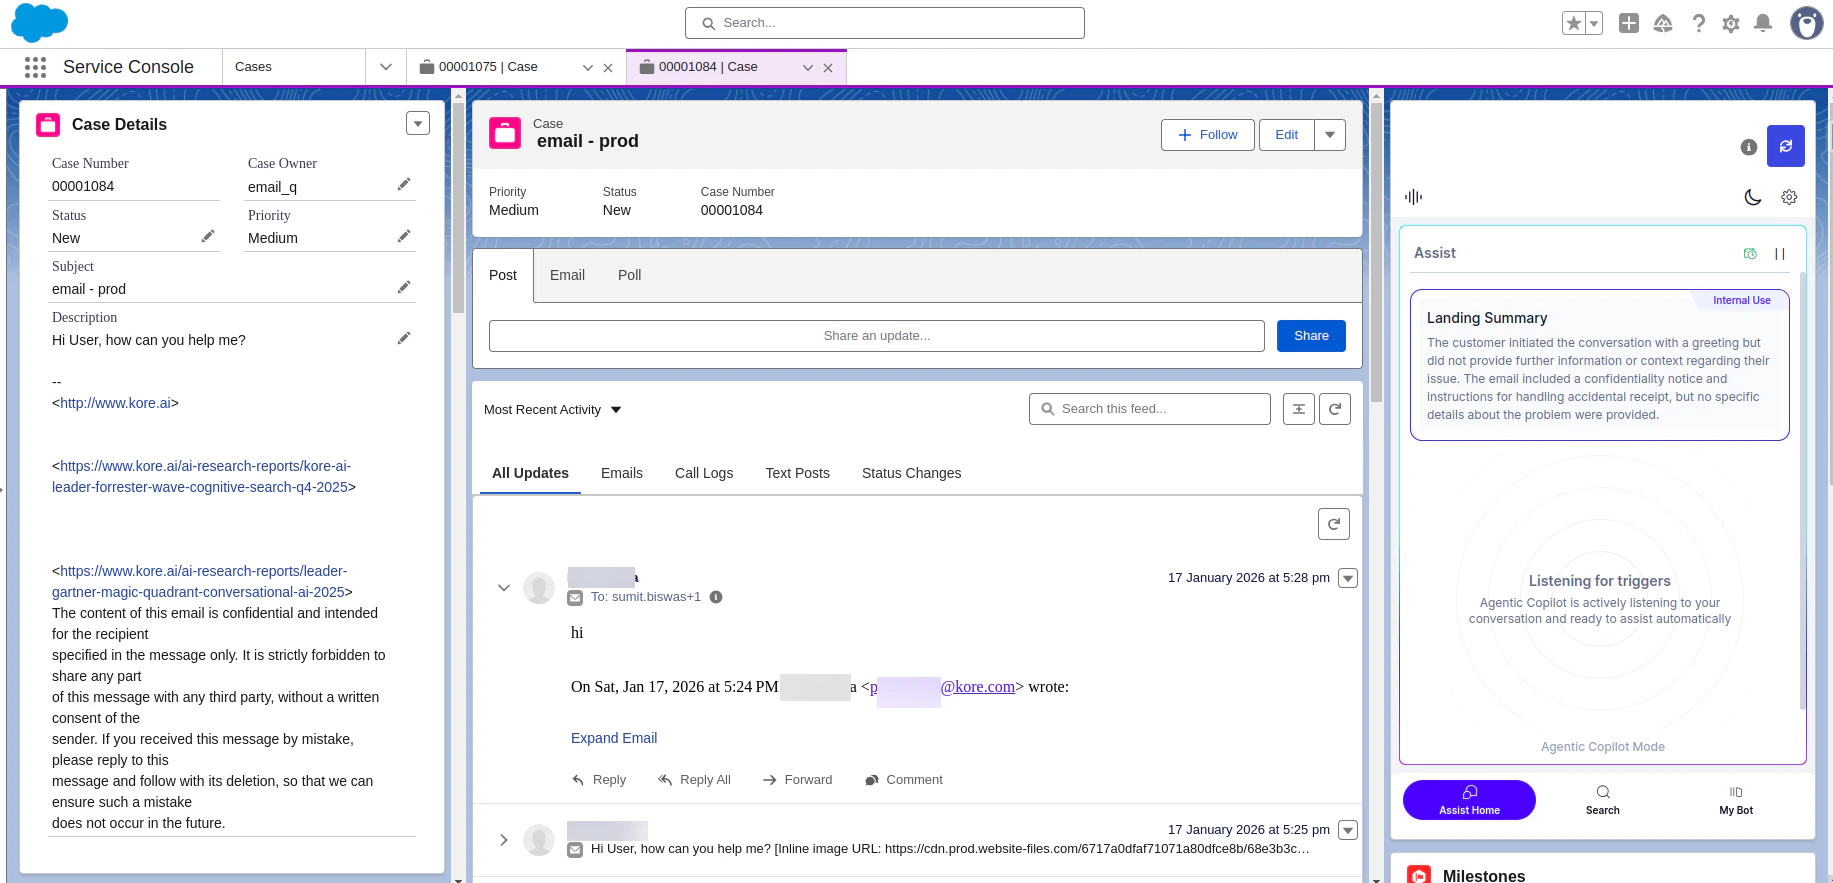The width and height of the screenshot is (1833, 883).
Task: Open the Gartner magic quadrant report link
Action: [200, 582]
